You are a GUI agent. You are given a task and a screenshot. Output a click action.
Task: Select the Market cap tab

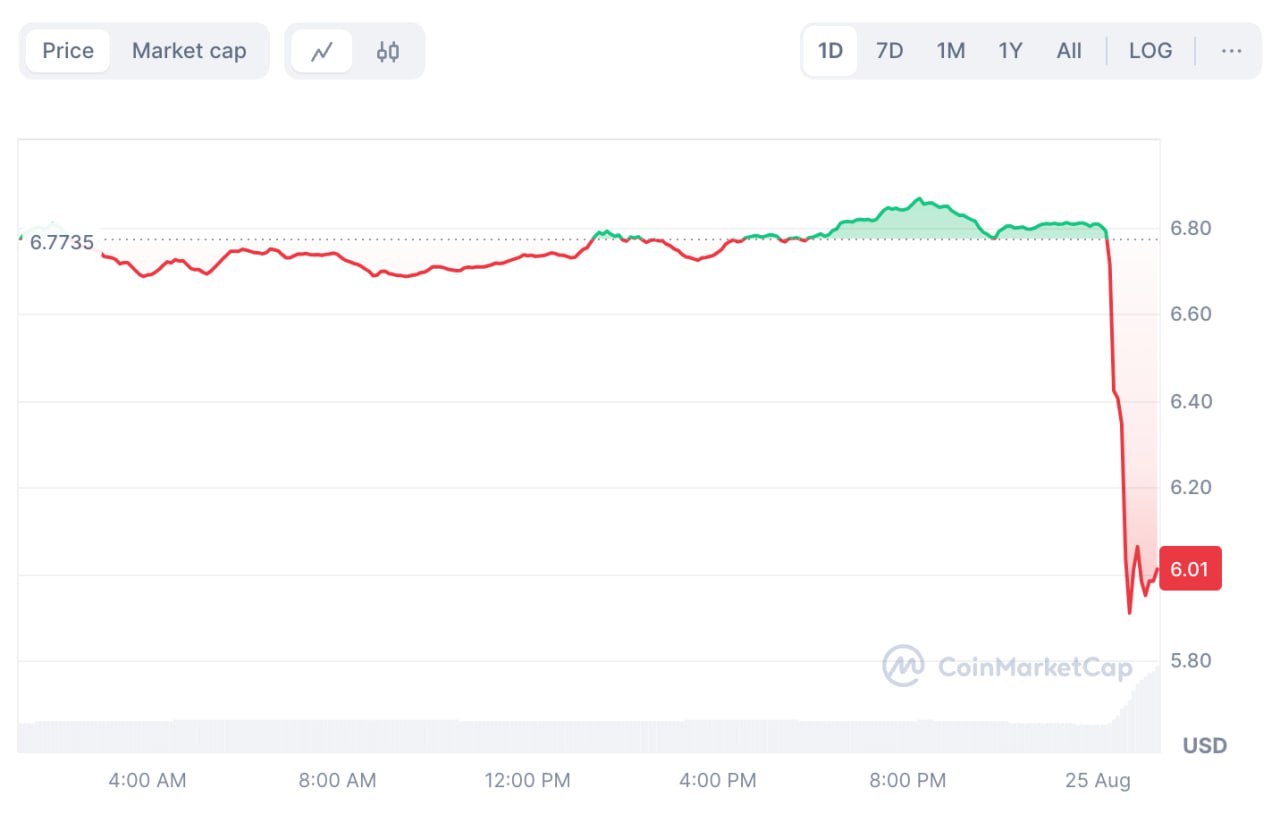189,51
